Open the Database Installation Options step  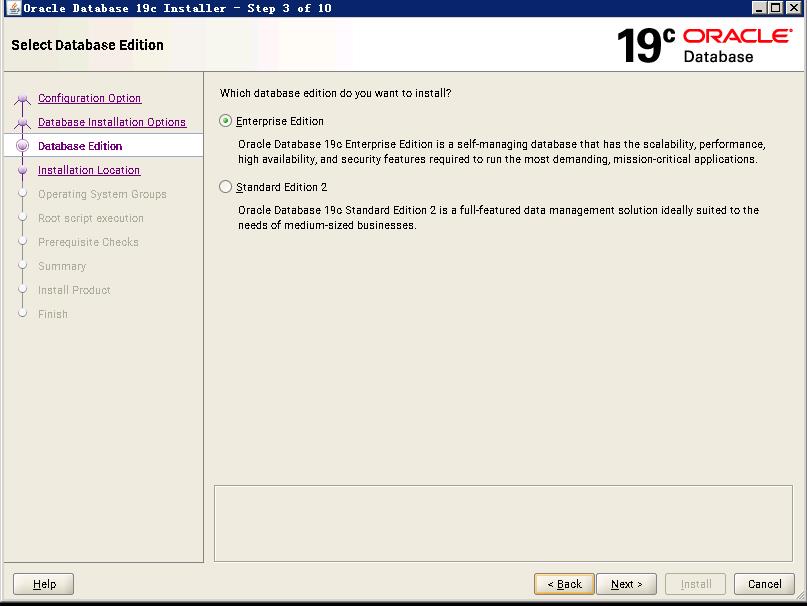point(112,122)
